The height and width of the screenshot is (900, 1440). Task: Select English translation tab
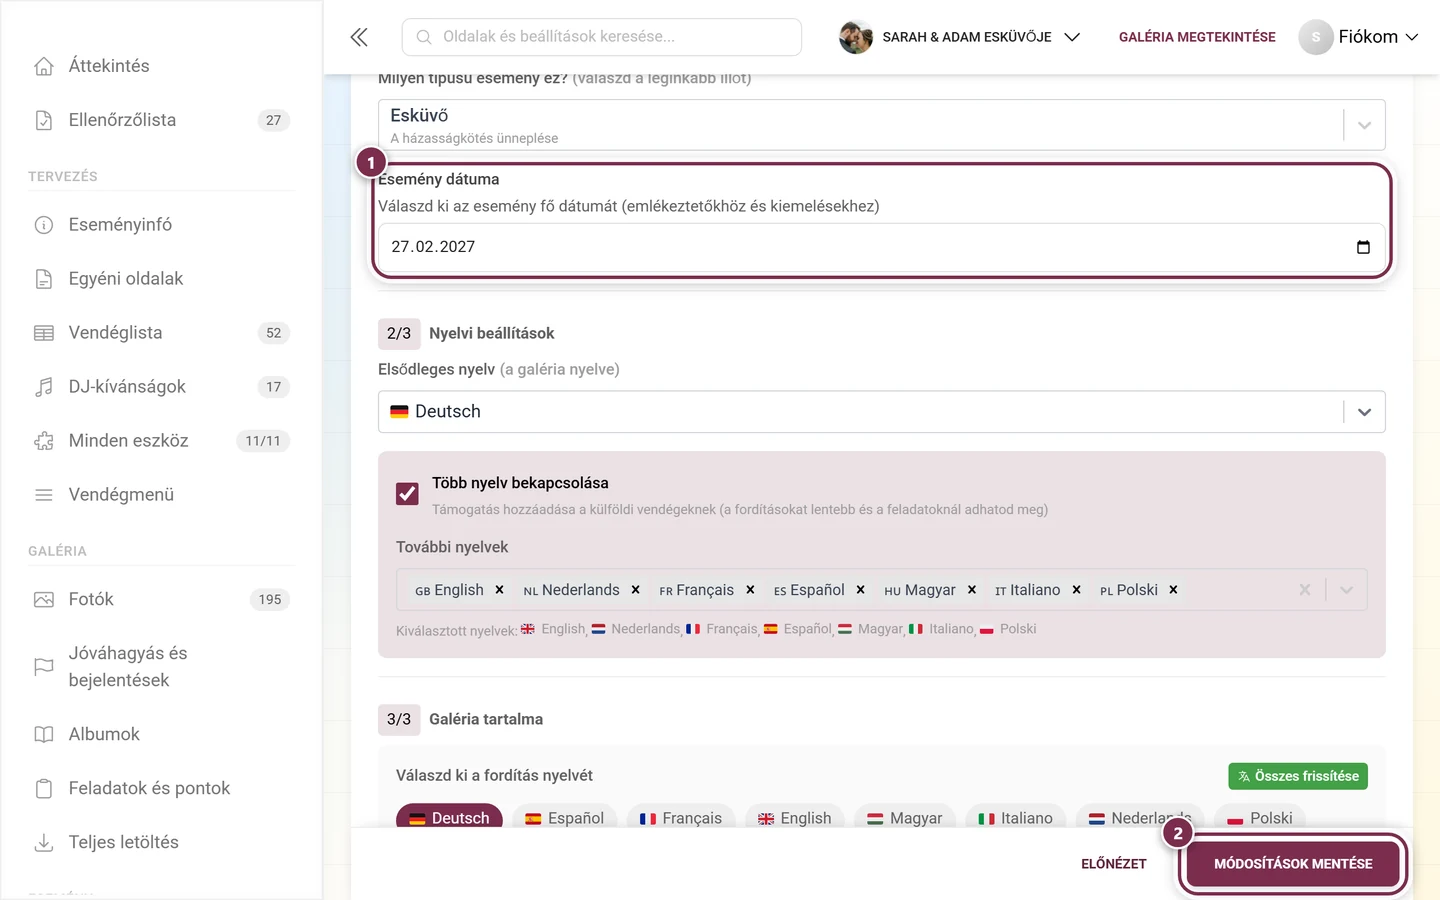pyautogui.click(x=795, y=818)
